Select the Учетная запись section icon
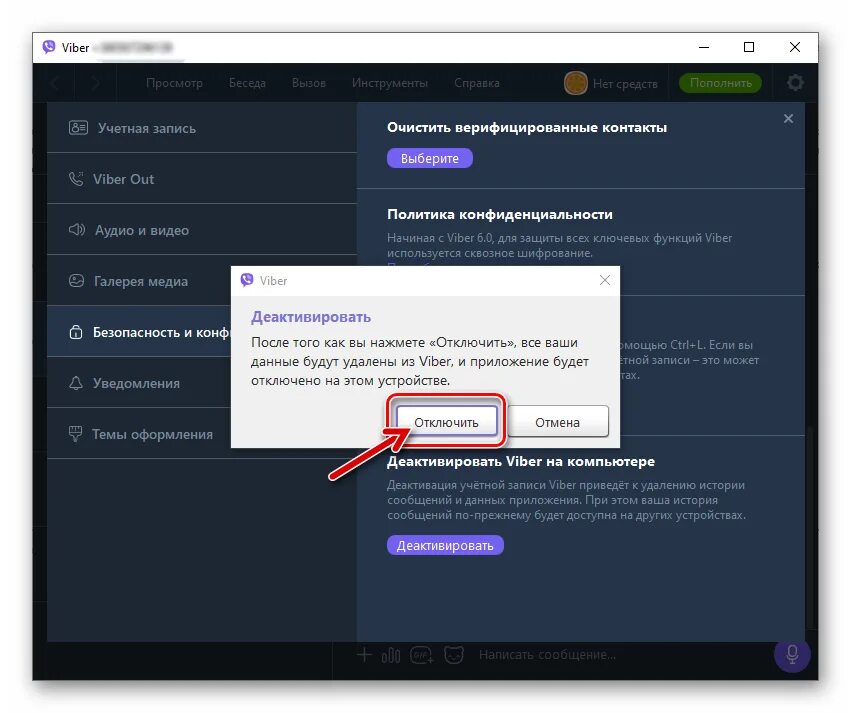 [x=76, y=128]
